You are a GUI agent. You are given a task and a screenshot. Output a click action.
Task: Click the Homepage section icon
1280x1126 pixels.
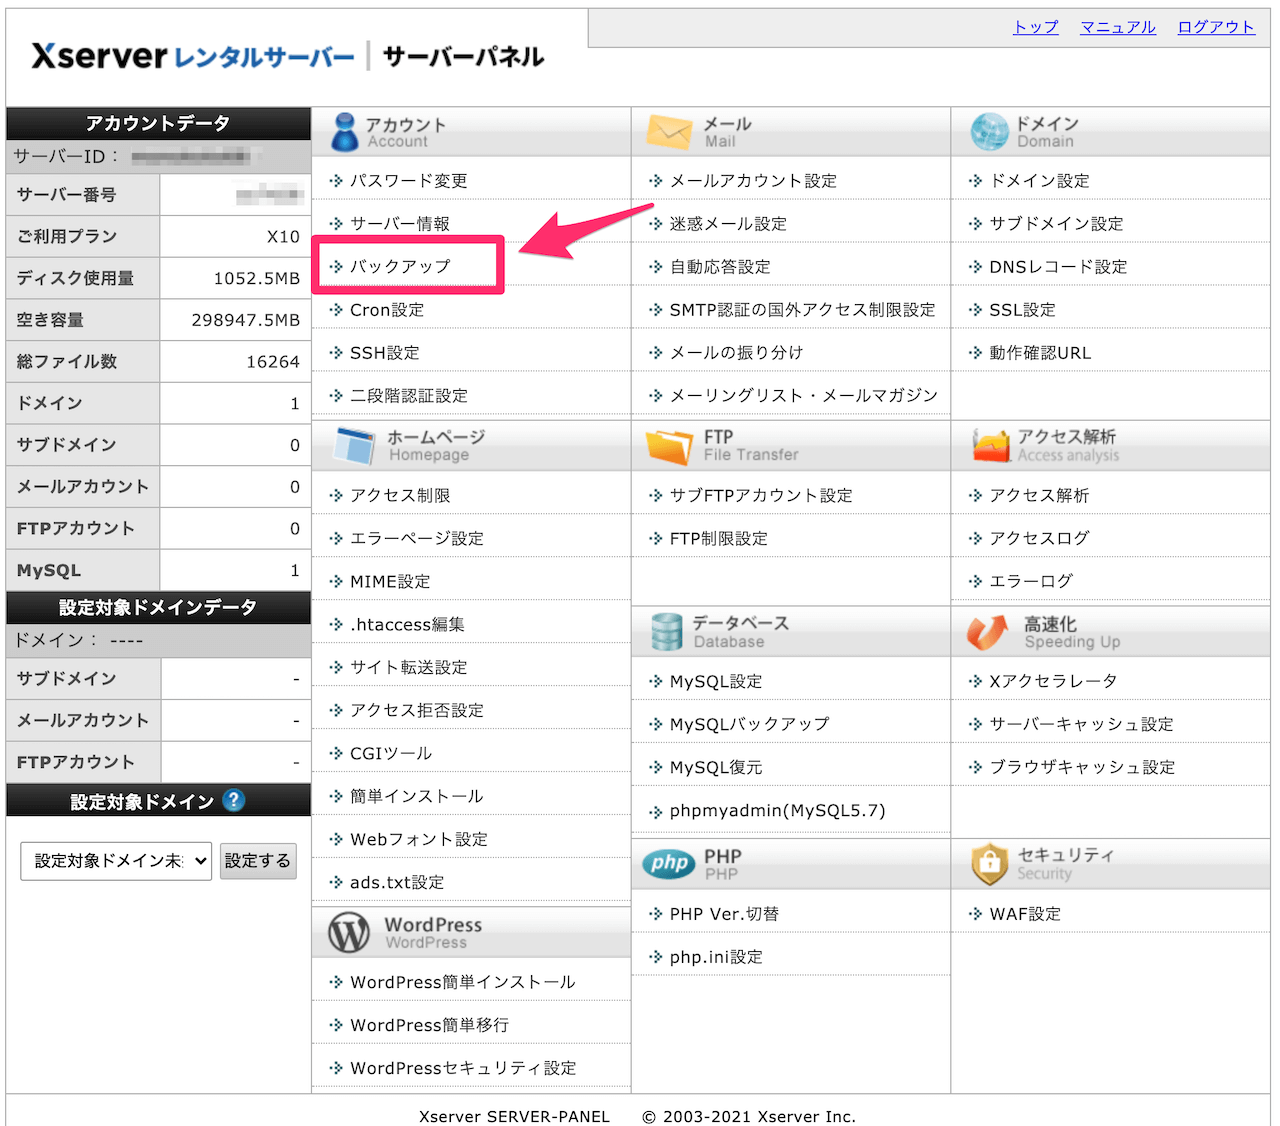(x=355, y=446)
